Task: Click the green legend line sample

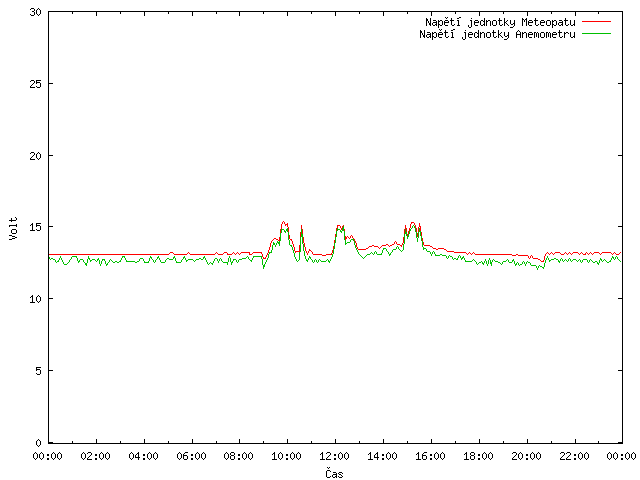Action: point(596,33)
